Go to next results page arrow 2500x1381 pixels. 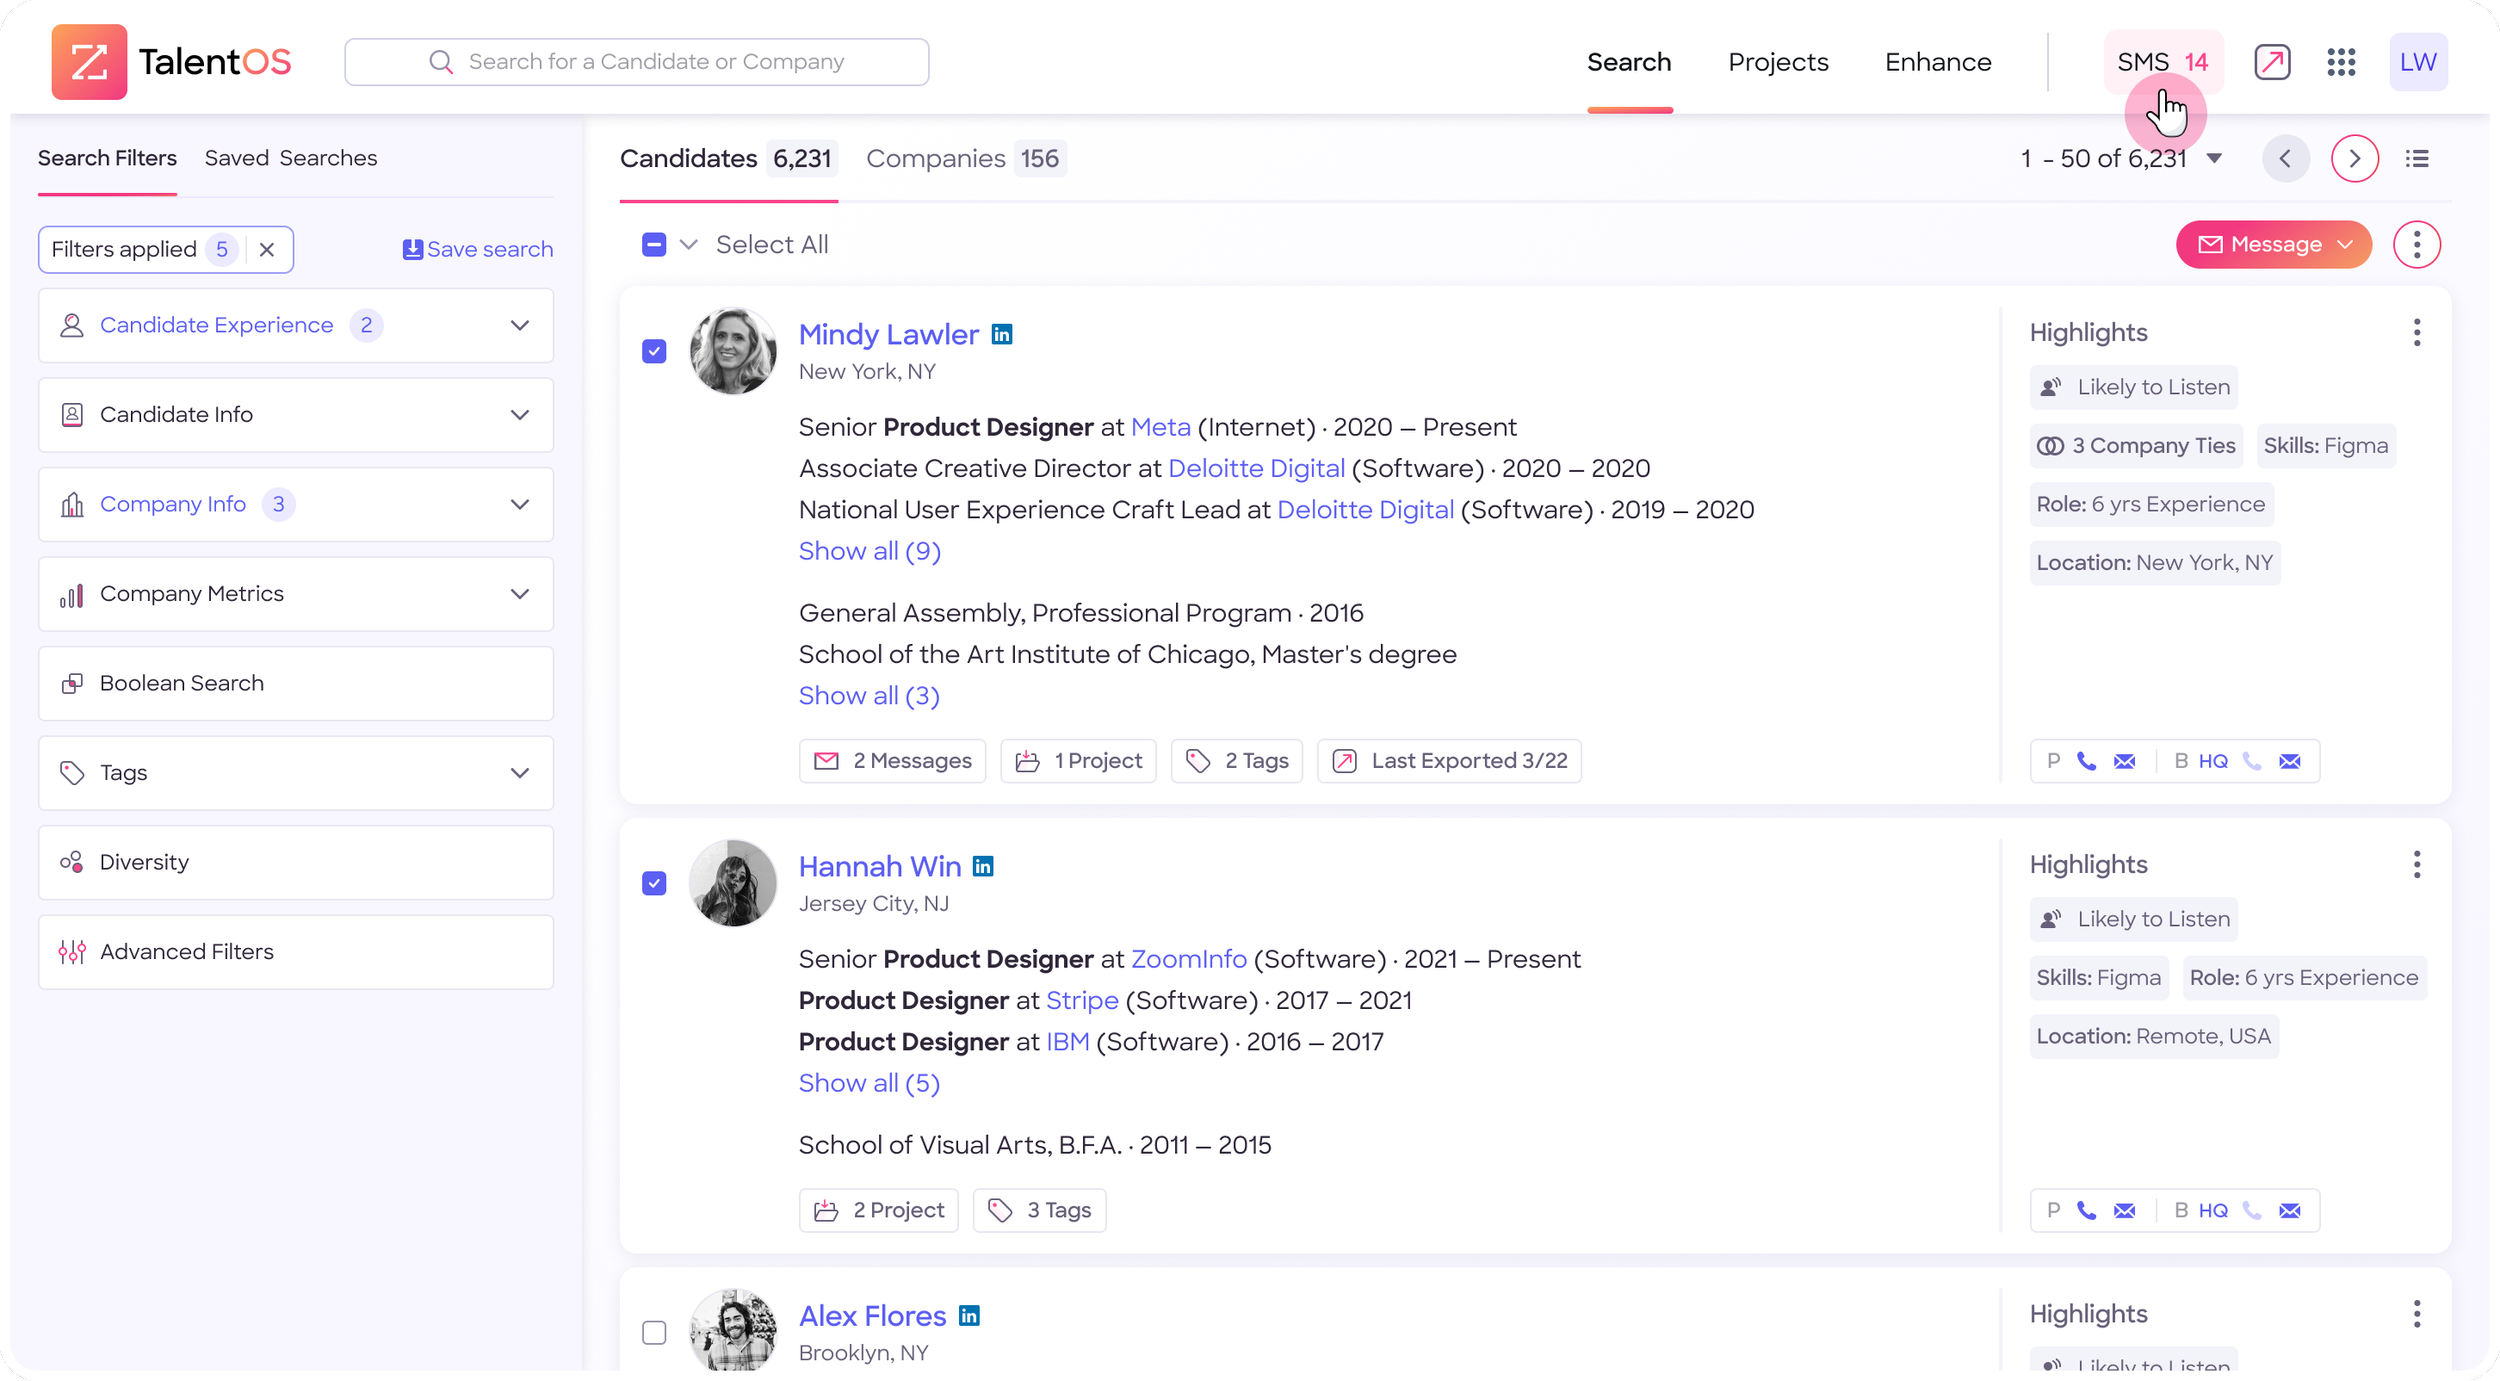click(2354, 159)
